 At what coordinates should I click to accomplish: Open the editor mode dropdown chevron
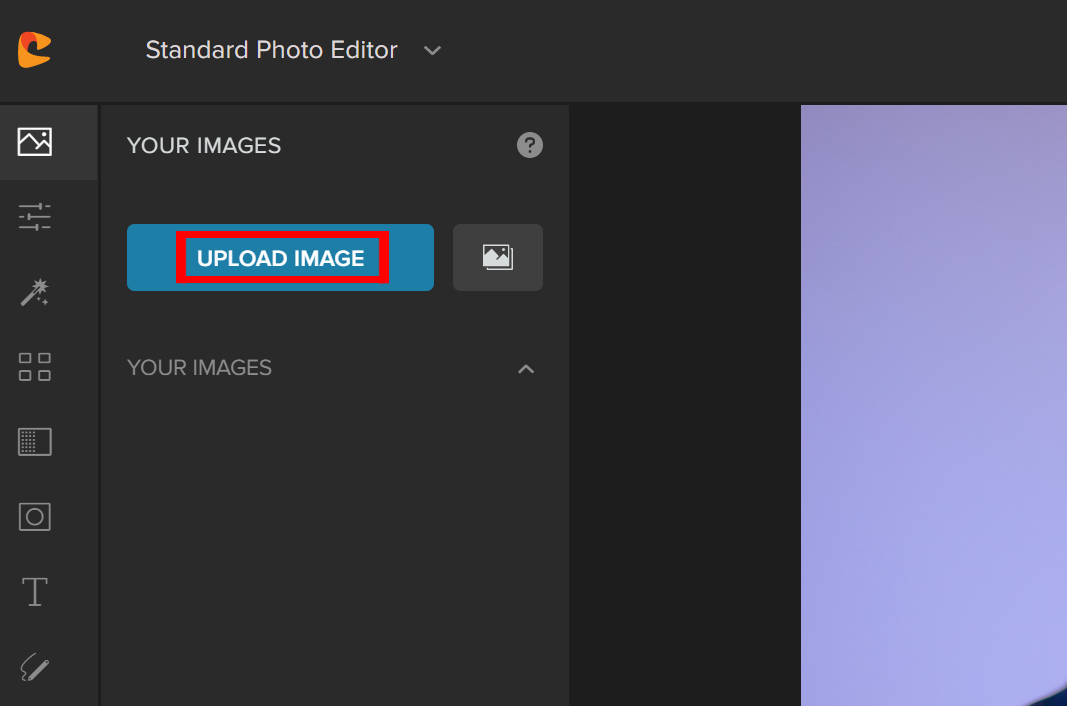pyautogui.click(x=432, y=51)
